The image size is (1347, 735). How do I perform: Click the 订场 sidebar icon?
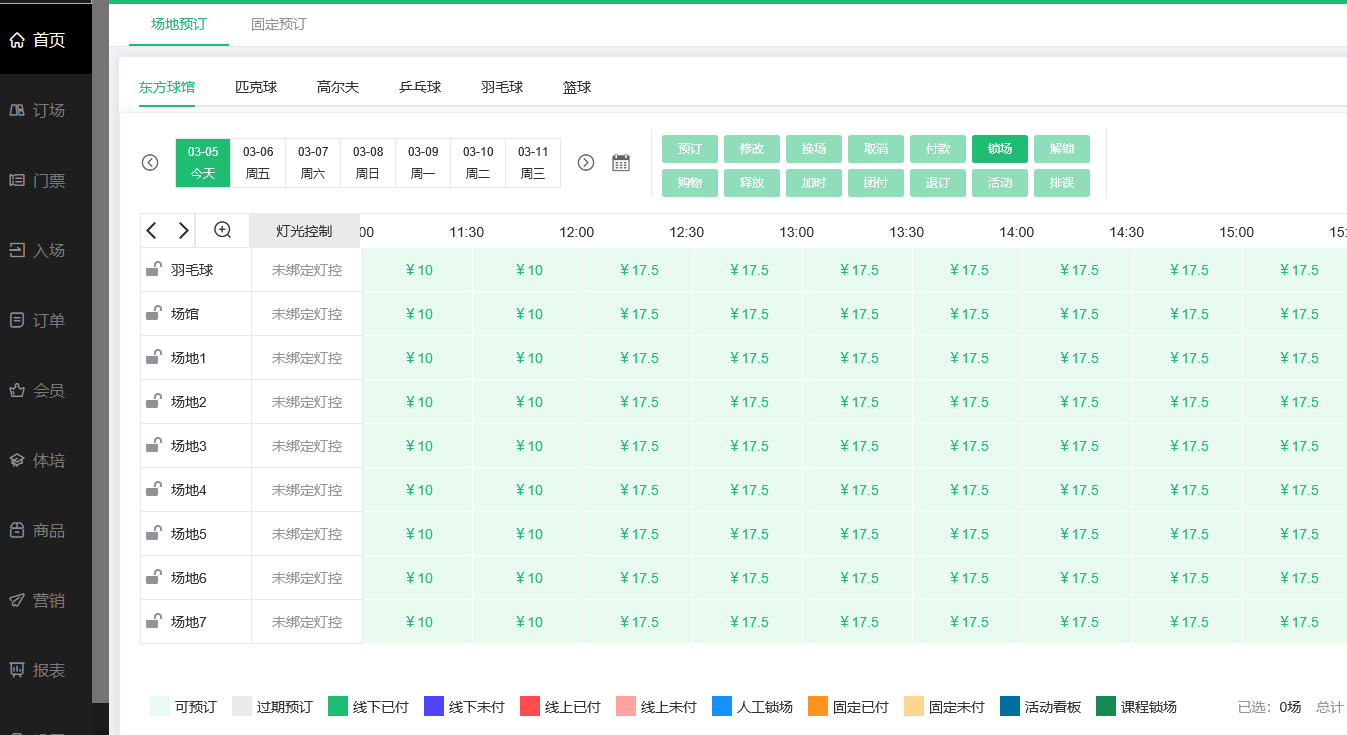[x=17, y=110]
